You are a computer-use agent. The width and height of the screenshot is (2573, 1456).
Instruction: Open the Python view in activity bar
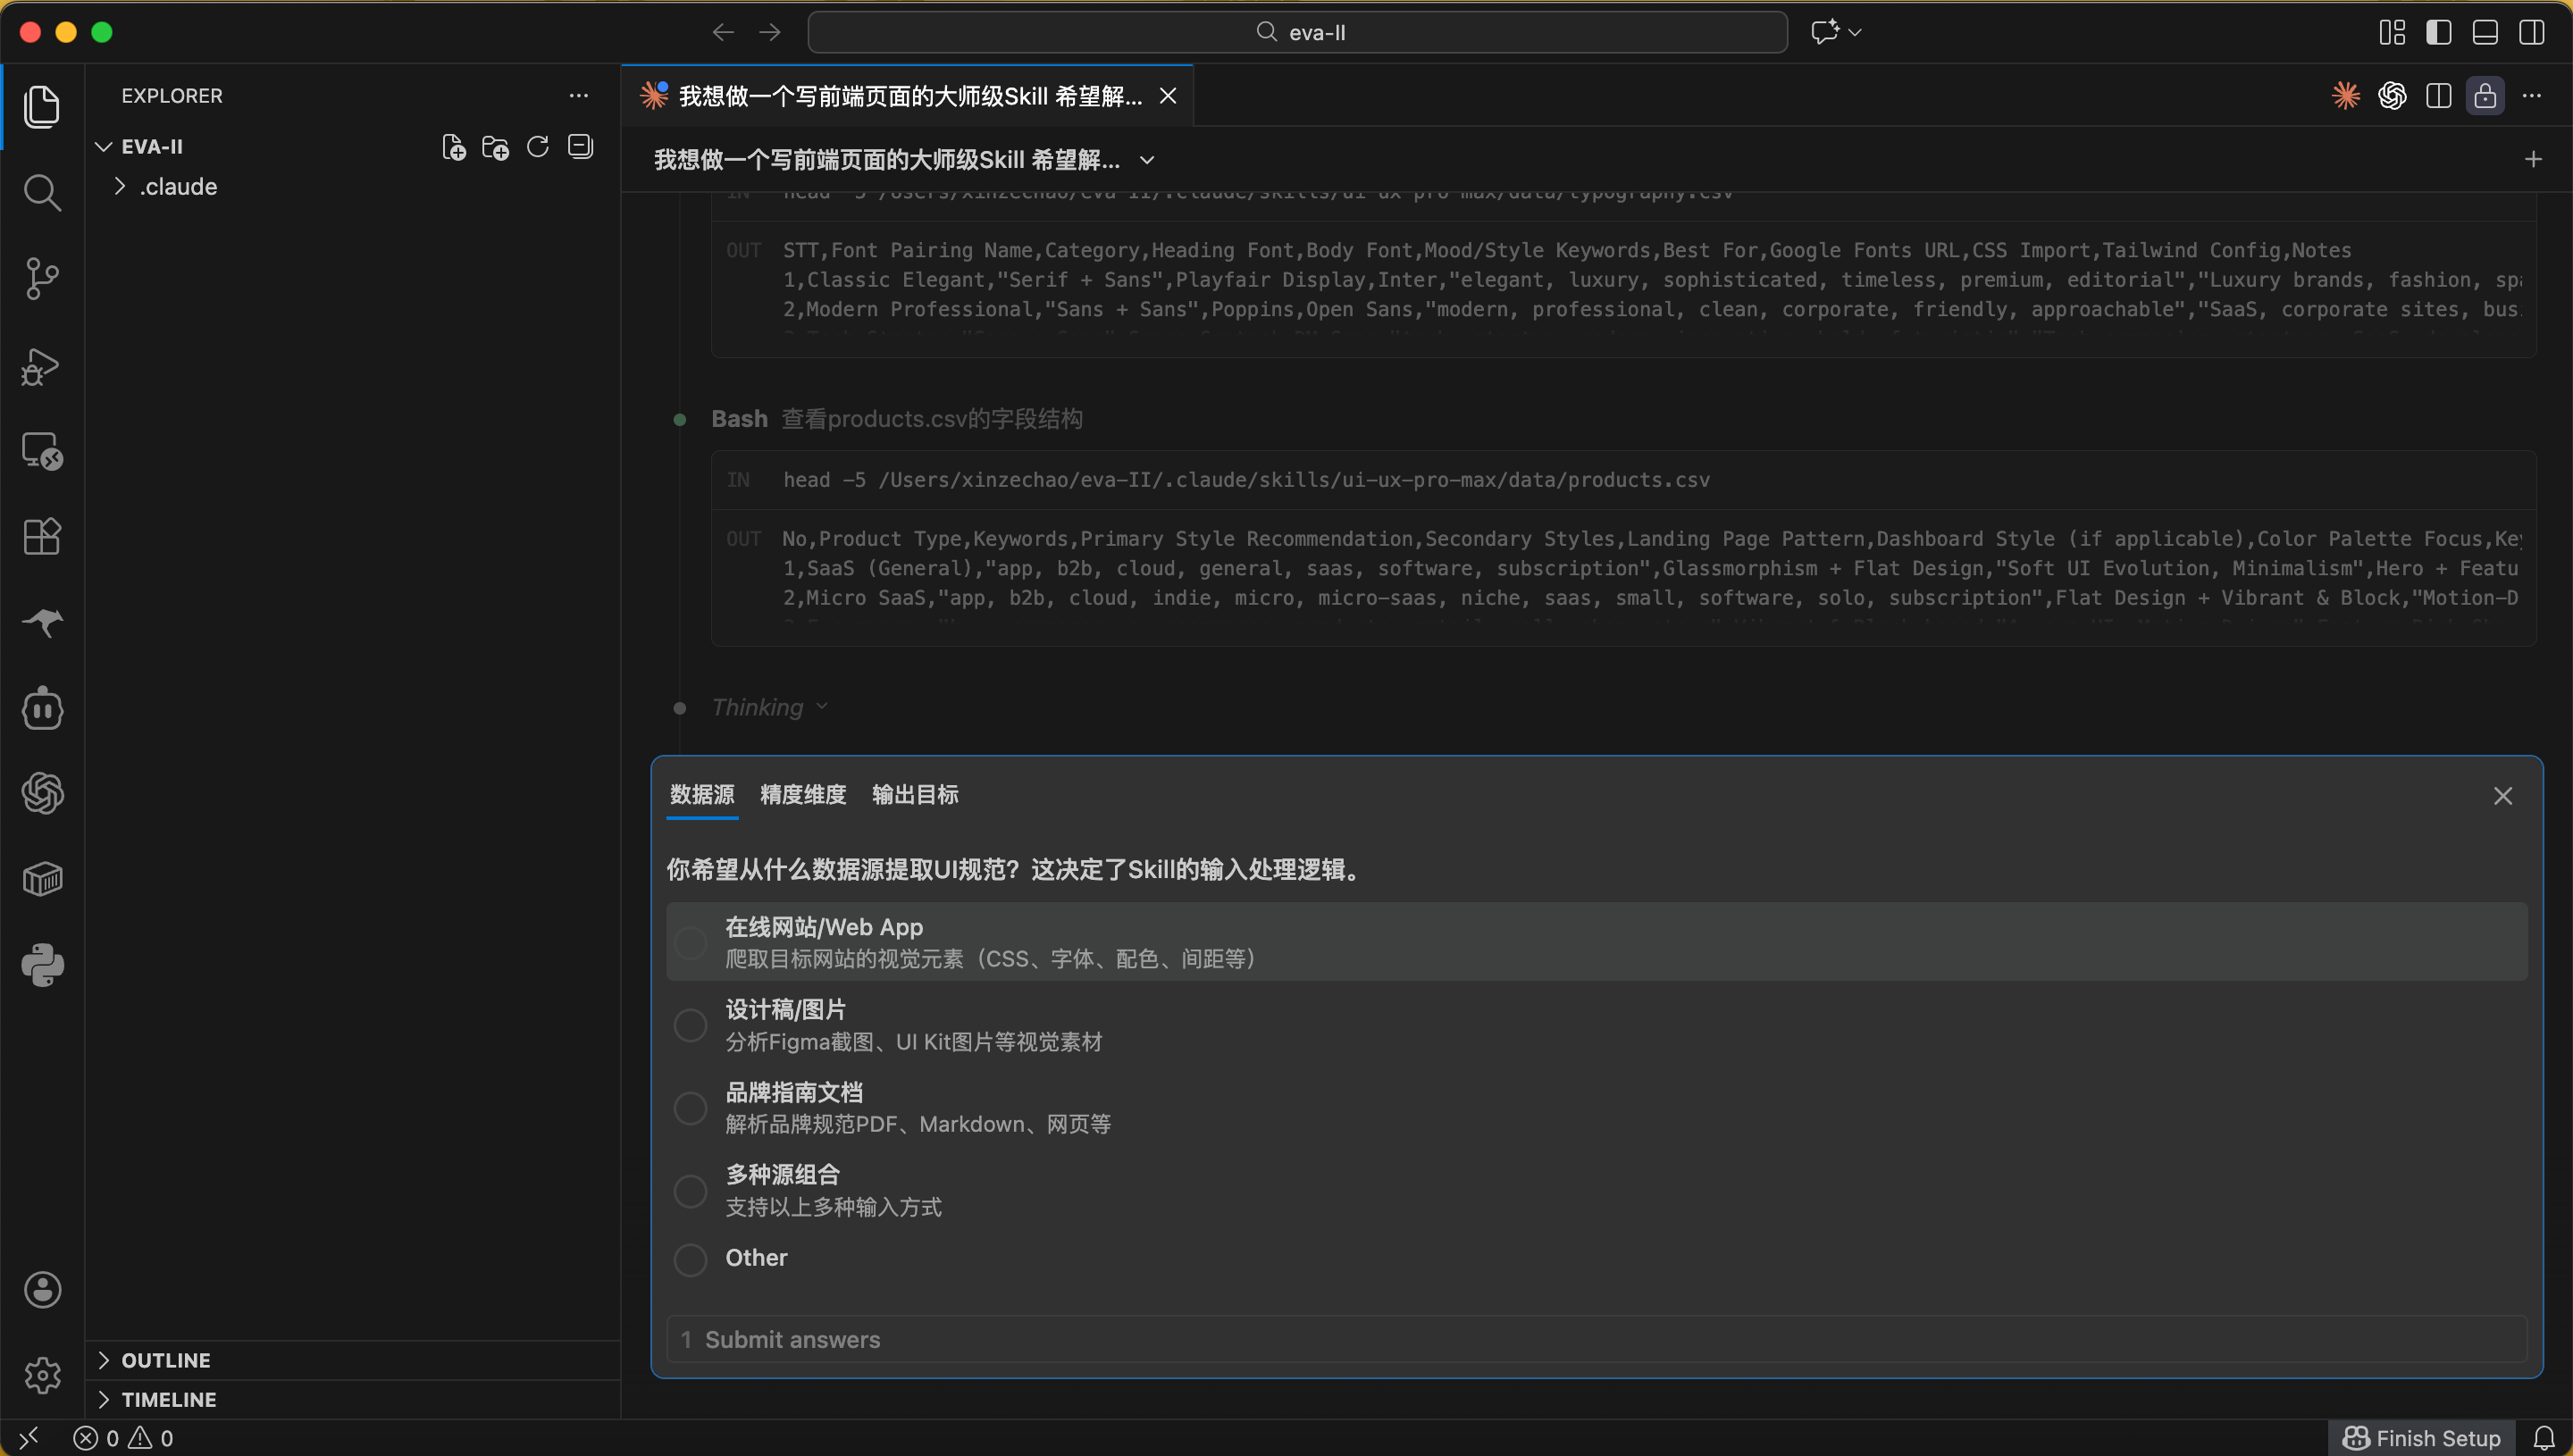42,966
